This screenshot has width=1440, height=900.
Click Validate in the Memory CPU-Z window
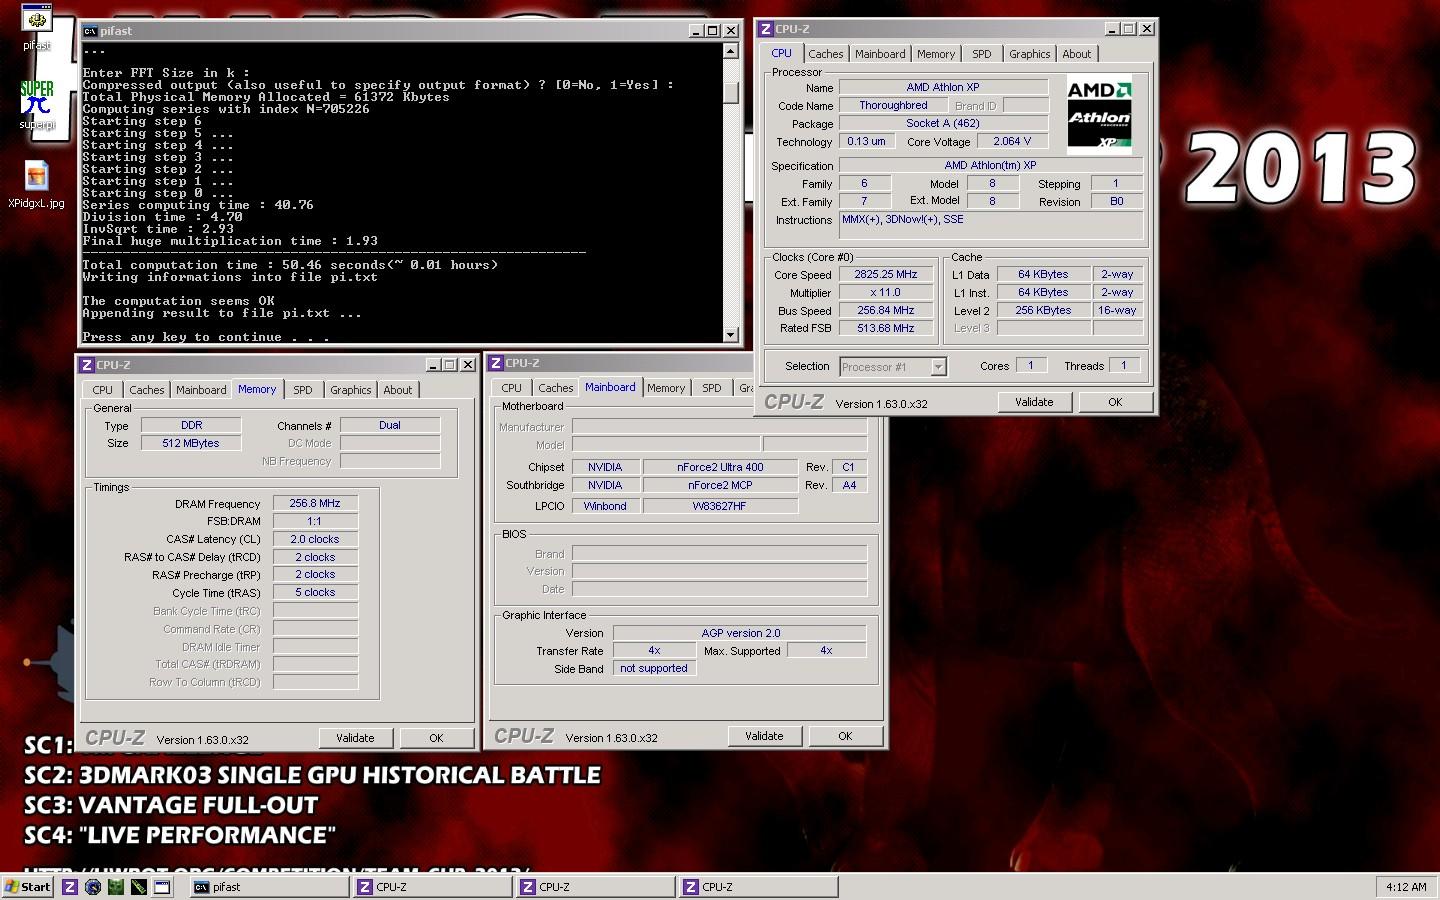point(355,738)
